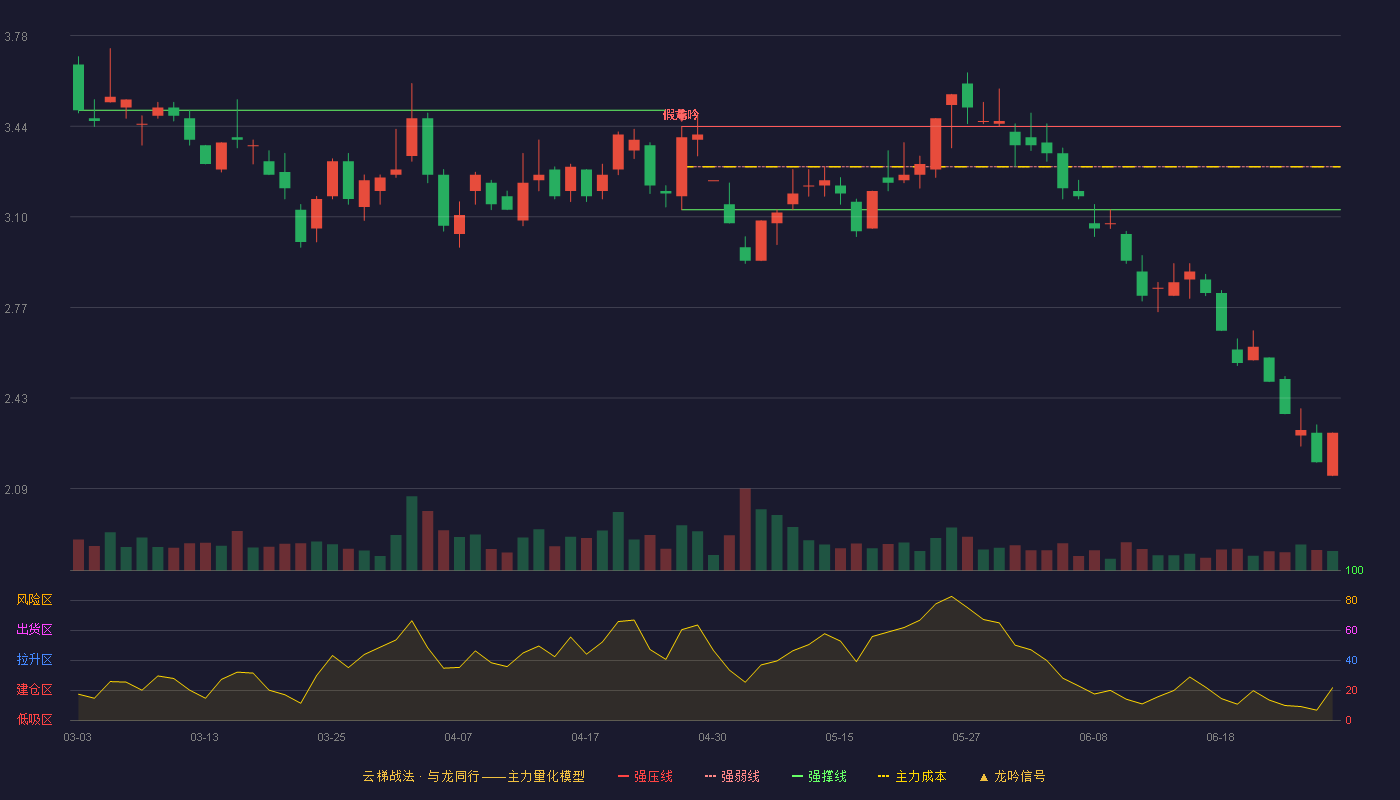Click the yellow 主力成本 dashed legend marker
Screen dimensions: 1400x800
pyautogui.click(x=883, y=776)
